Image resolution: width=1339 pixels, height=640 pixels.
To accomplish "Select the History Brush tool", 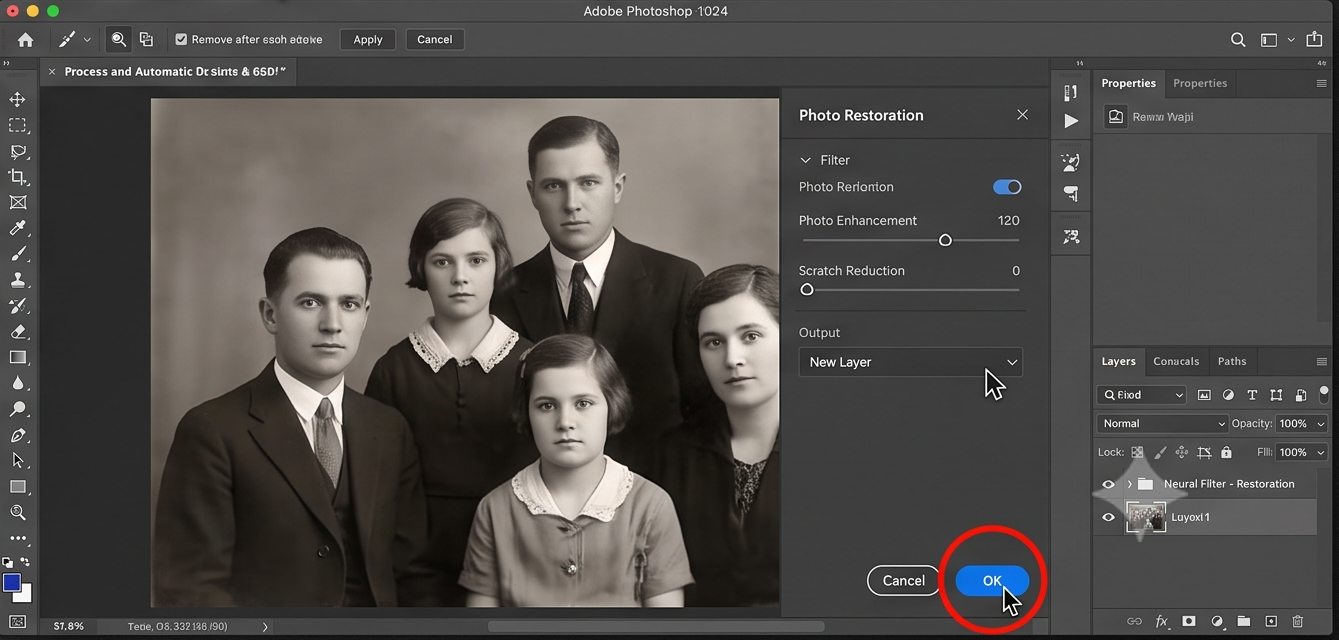I will 18,306.
